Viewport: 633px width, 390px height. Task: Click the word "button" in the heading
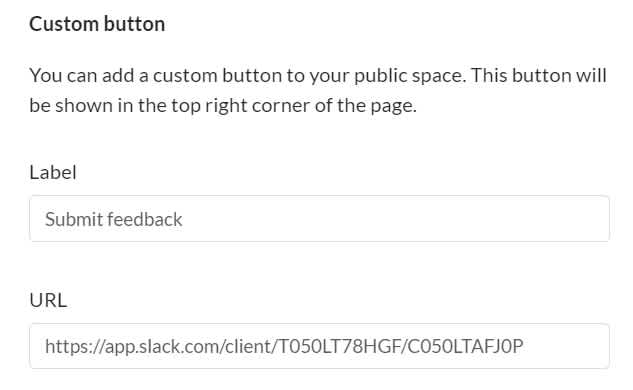[134, 24]
